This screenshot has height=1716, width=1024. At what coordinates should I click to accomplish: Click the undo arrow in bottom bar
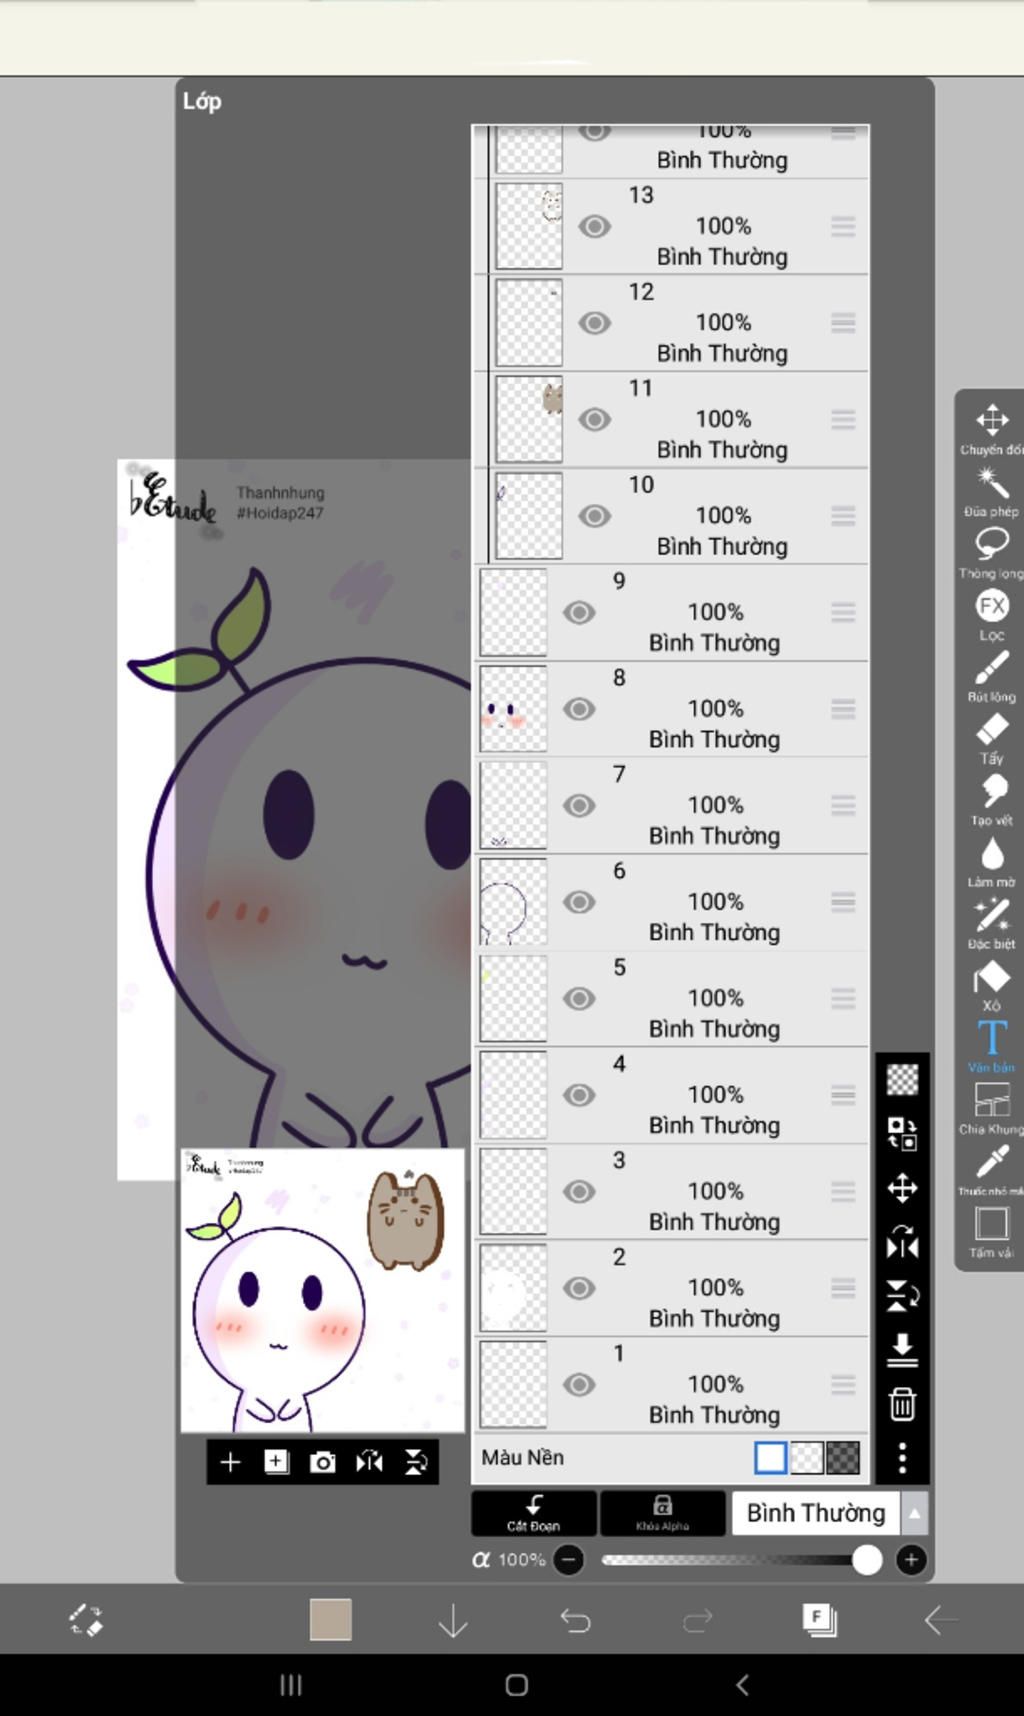coord(575,1620)
